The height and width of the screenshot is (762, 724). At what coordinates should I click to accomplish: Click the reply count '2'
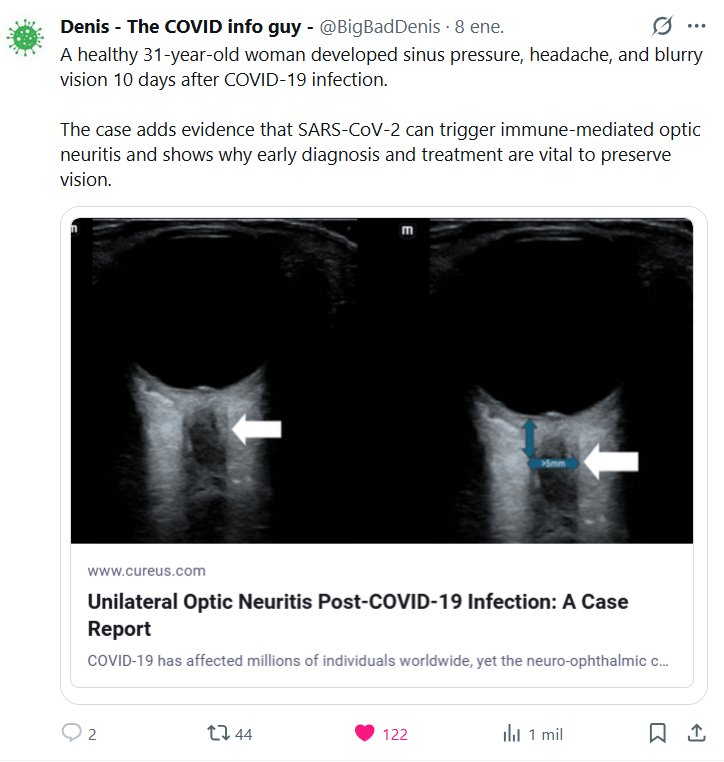(x=92, y=734)
